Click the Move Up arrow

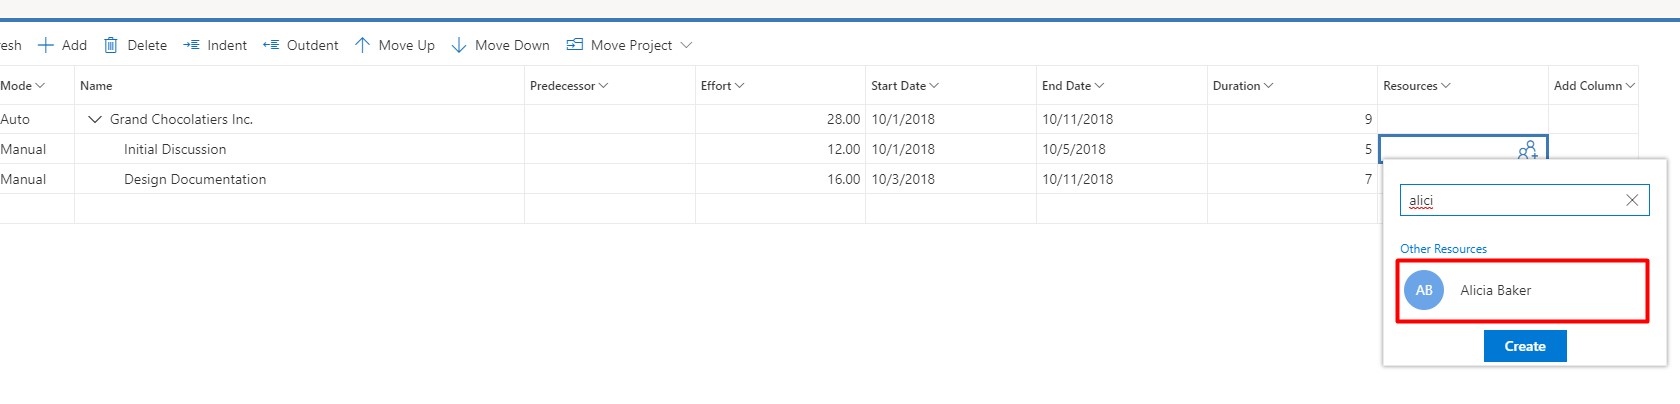(362, 45)
